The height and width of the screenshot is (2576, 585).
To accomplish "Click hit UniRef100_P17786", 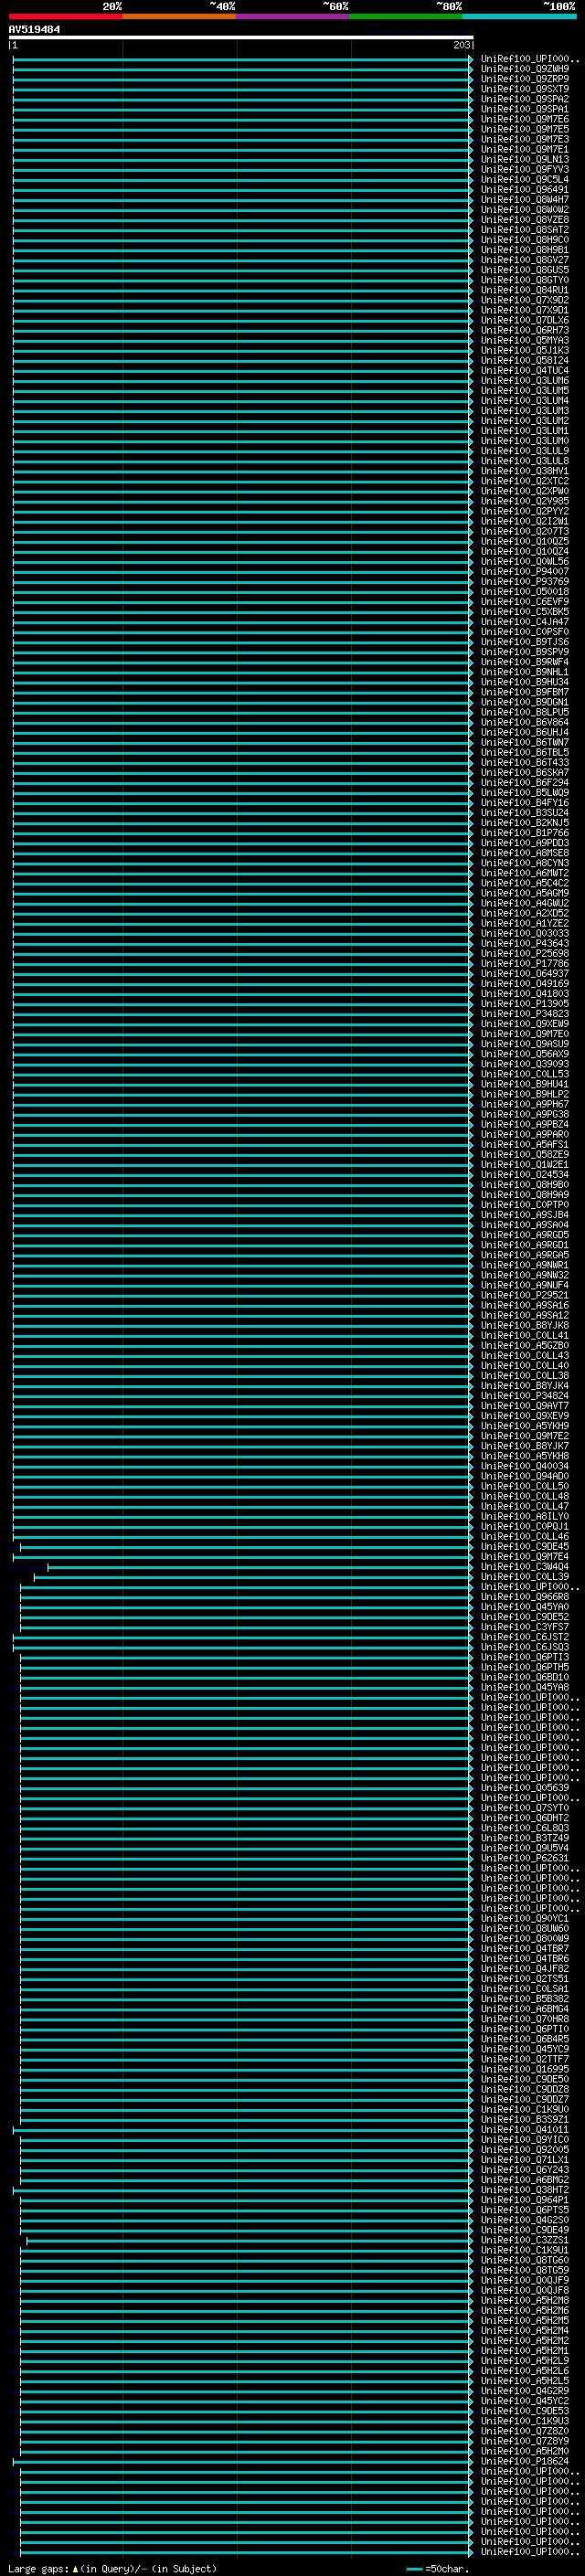I will [525, 964].
